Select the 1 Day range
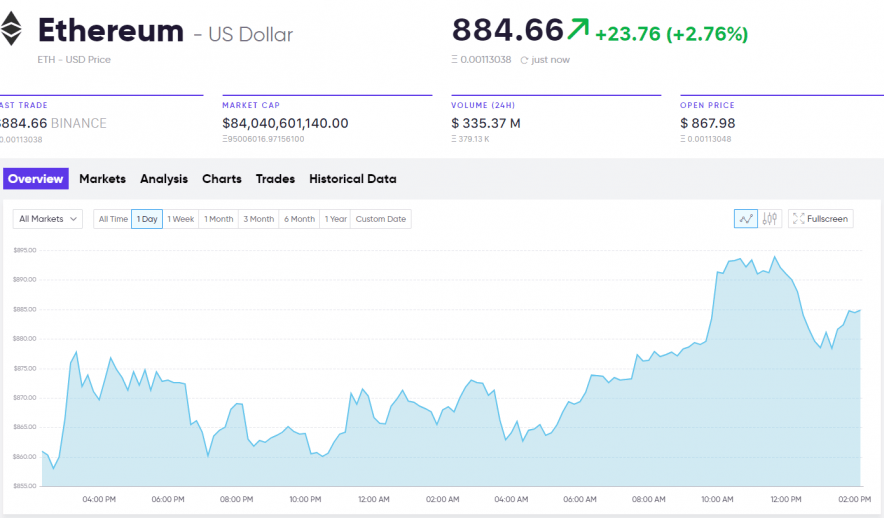 [x=147, y=219]
